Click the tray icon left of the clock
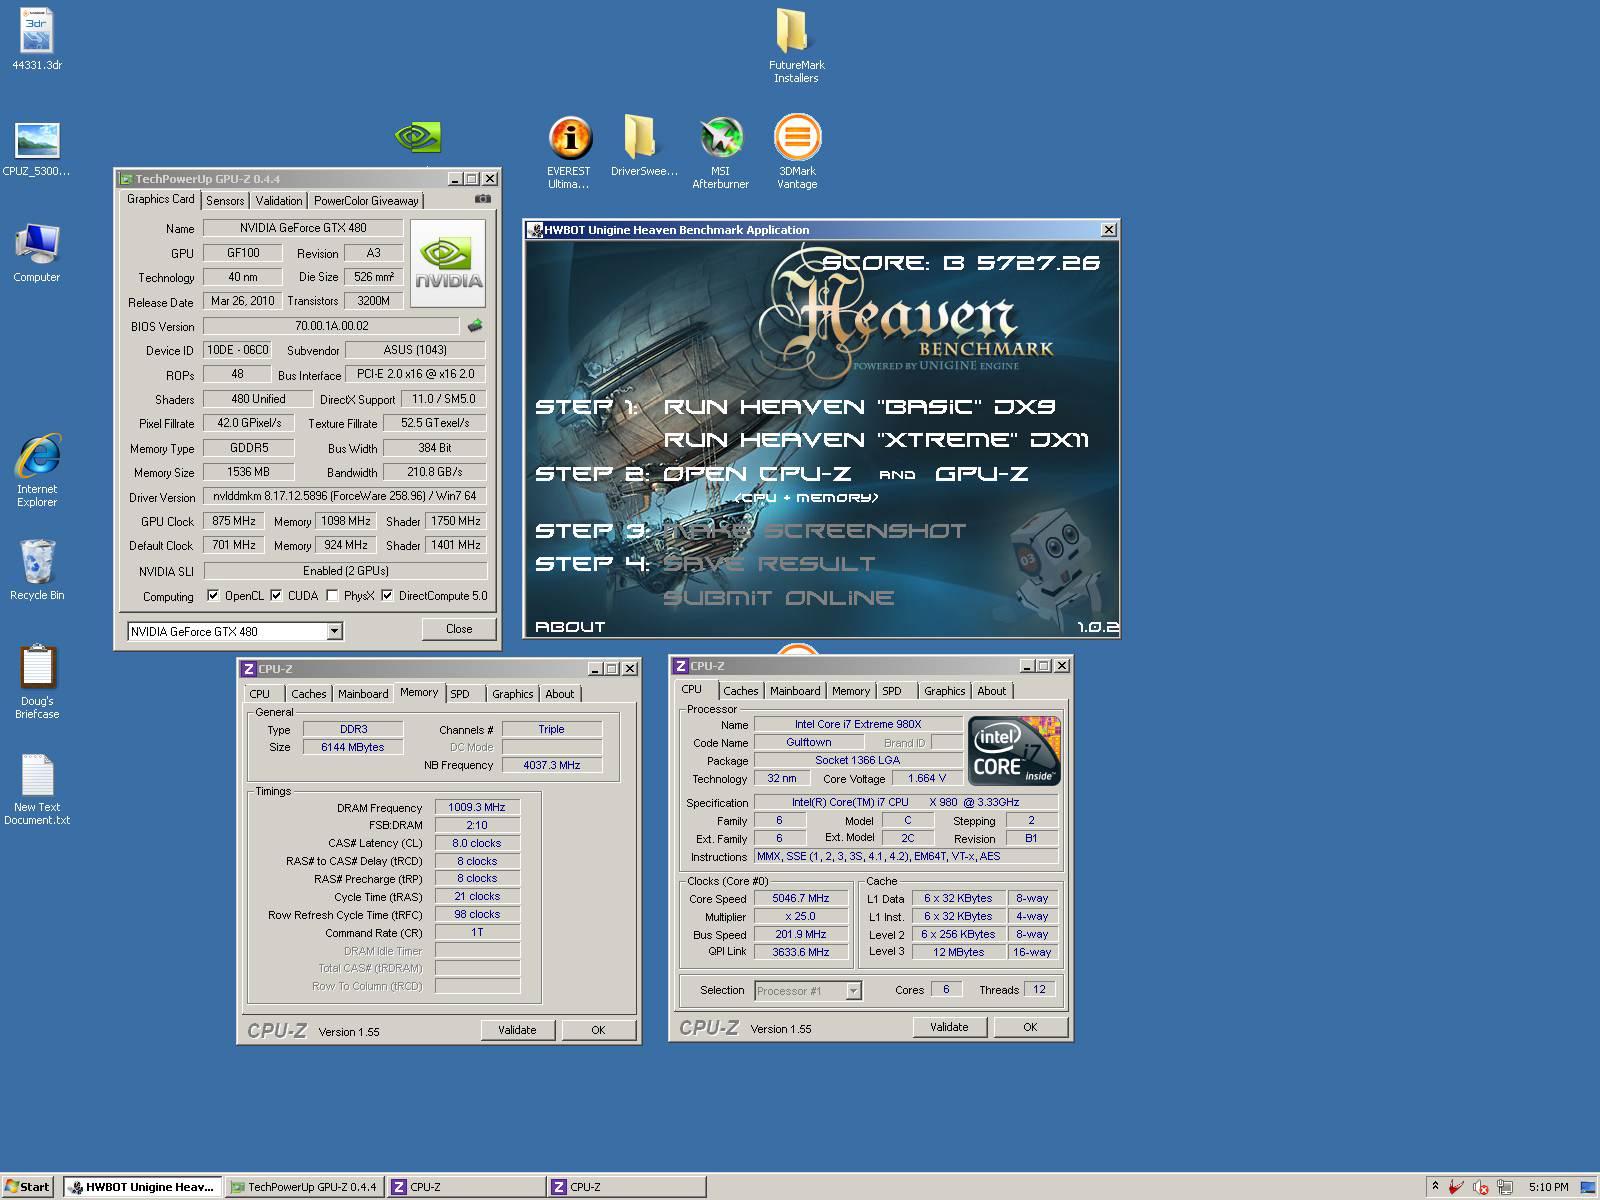This screenshot has width=1600, height=1200. [1506, 1187]
